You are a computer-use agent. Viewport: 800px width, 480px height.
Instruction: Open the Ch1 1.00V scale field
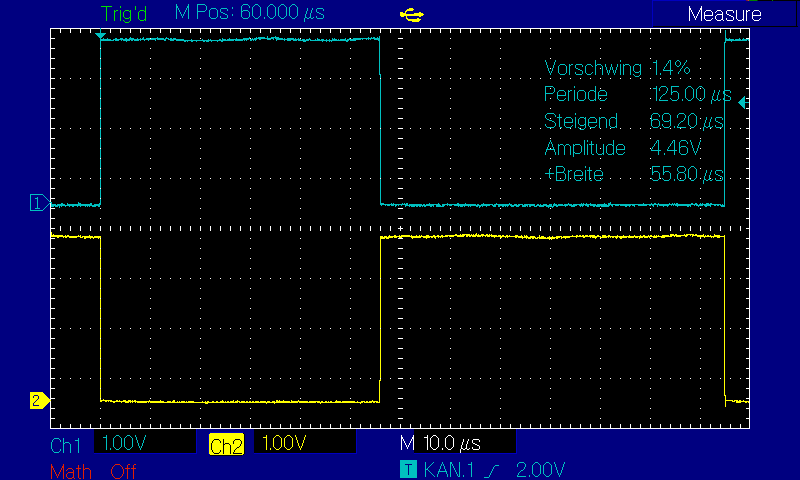coord(144,443)
